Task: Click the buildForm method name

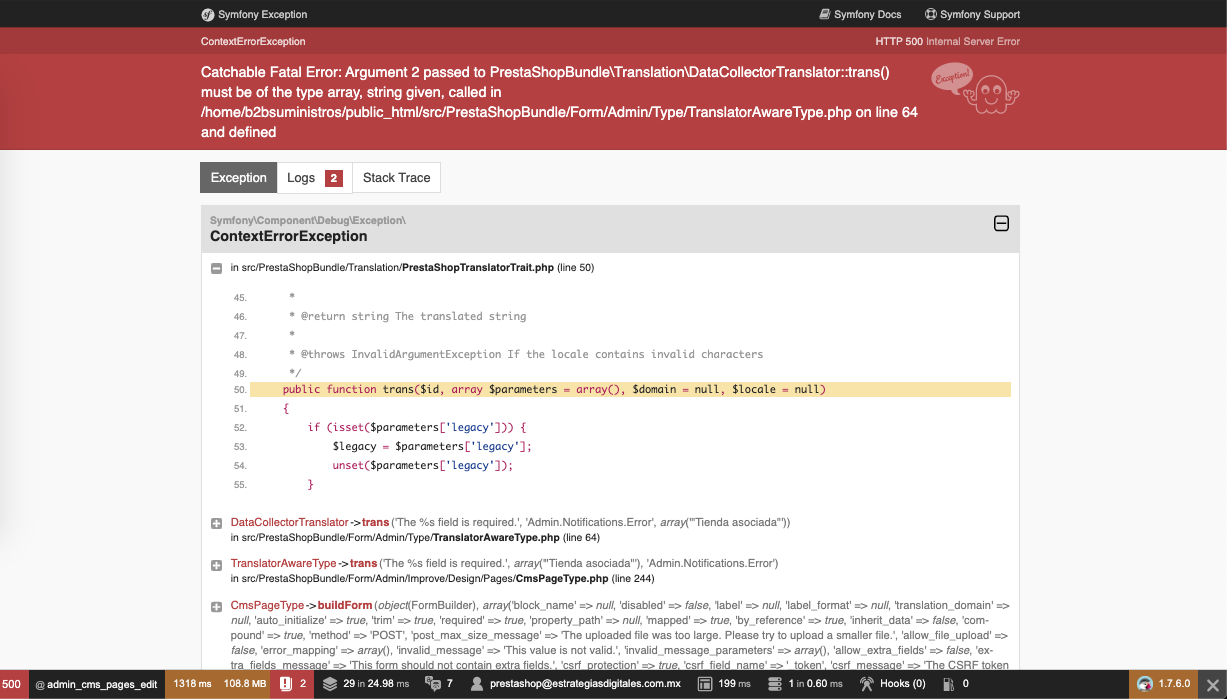Action: coord(345,605)
